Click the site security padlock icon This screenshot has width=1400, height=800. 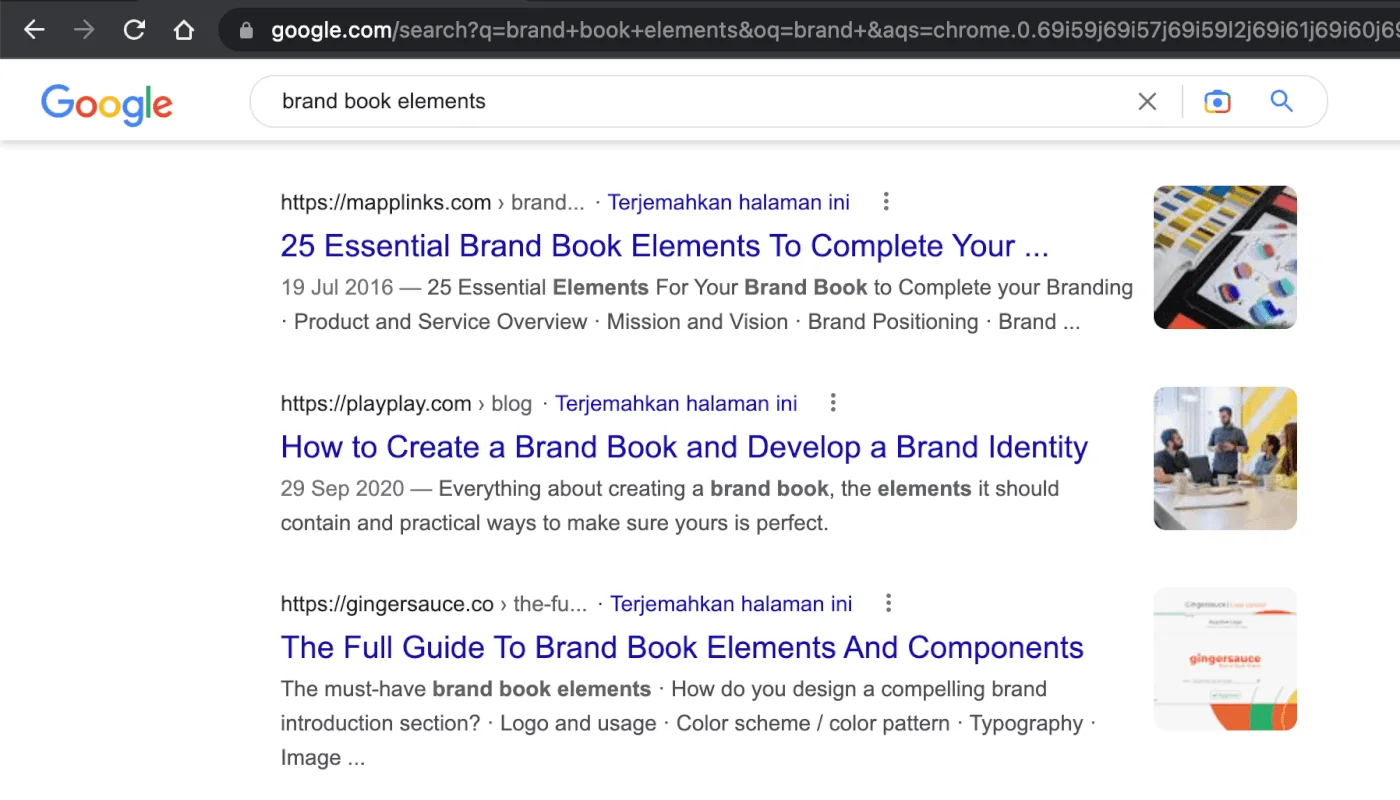[246, 29]
